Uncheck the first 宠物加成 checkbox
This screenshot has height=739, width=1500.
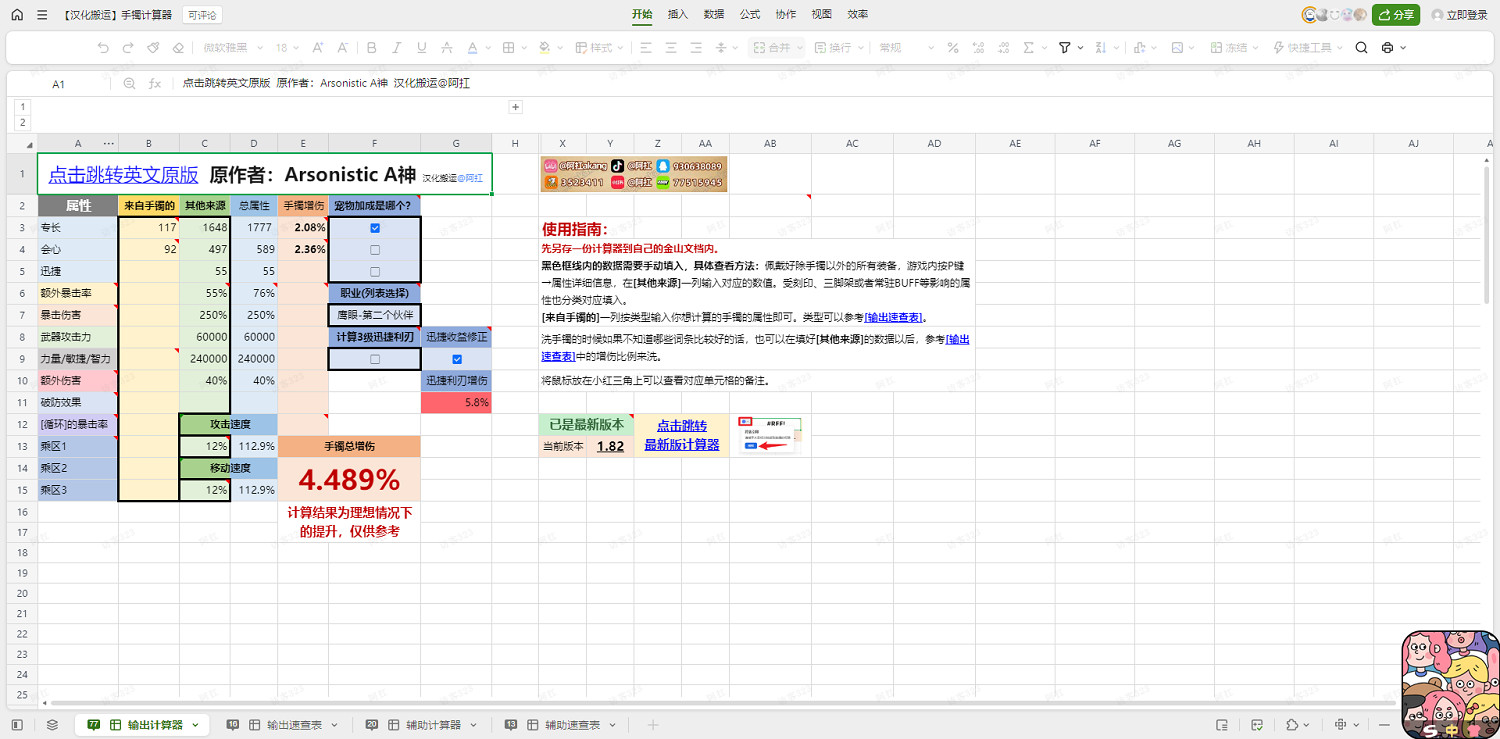tap(374, 227)
